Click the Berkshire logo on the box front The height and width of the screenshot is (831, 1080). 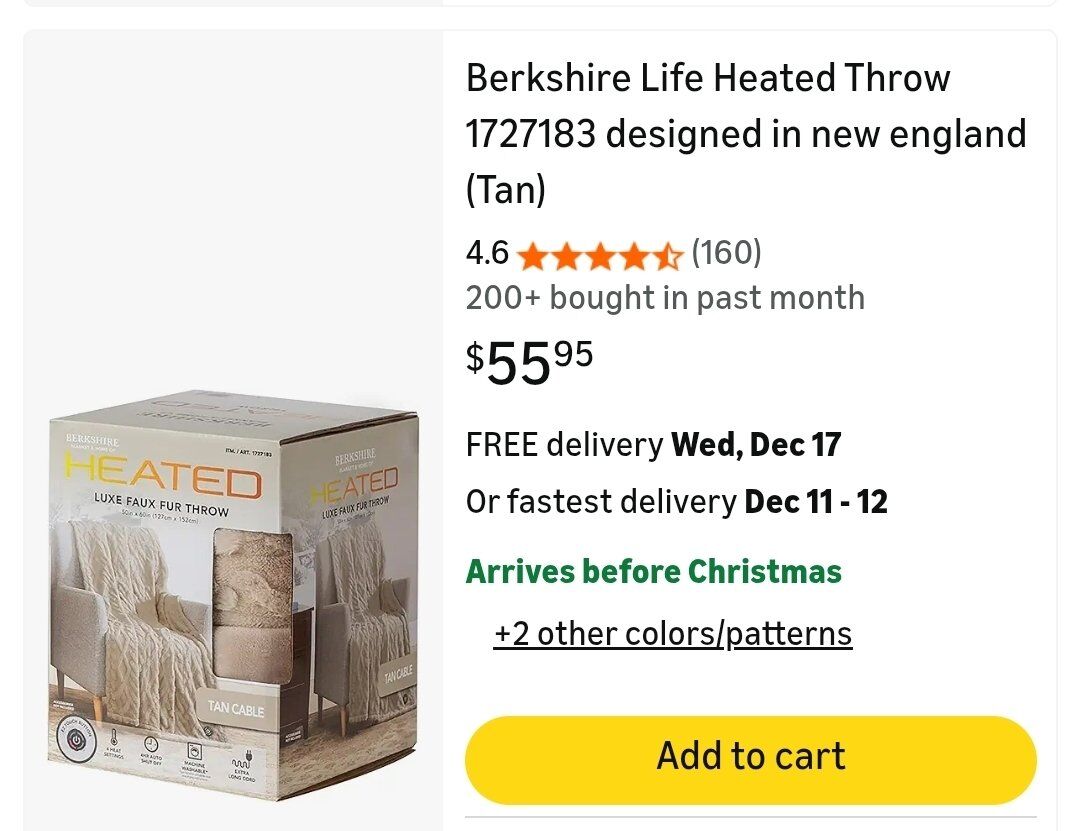92,441
